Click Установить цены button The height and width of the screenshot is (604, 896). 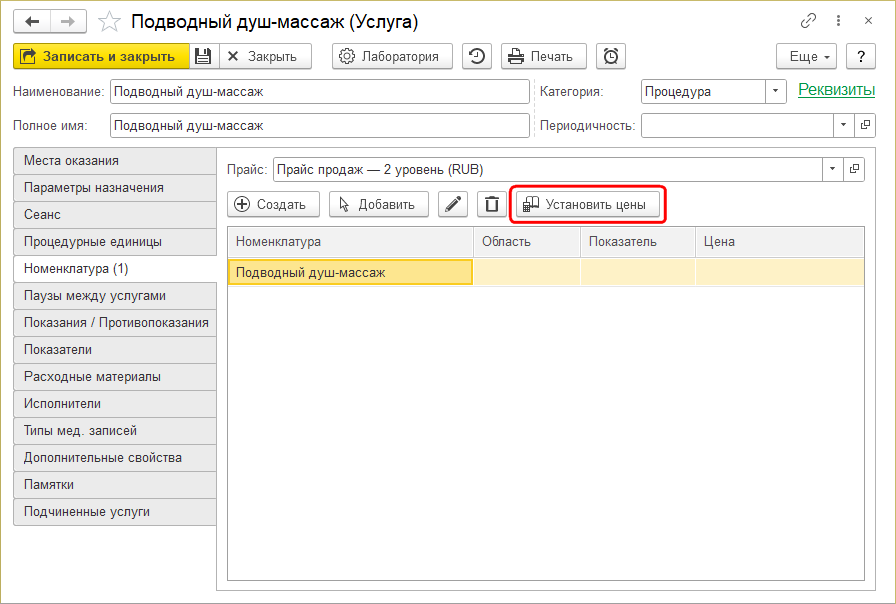[588, 204]
